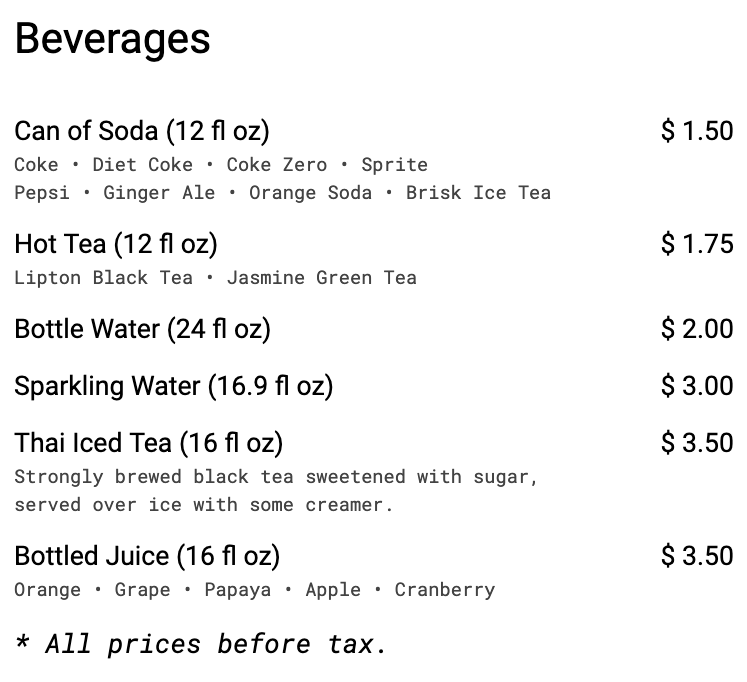Screen dimensions: 747x682
Task: Click the Bottled Juice $ 3.50 price
Action: 697,555
